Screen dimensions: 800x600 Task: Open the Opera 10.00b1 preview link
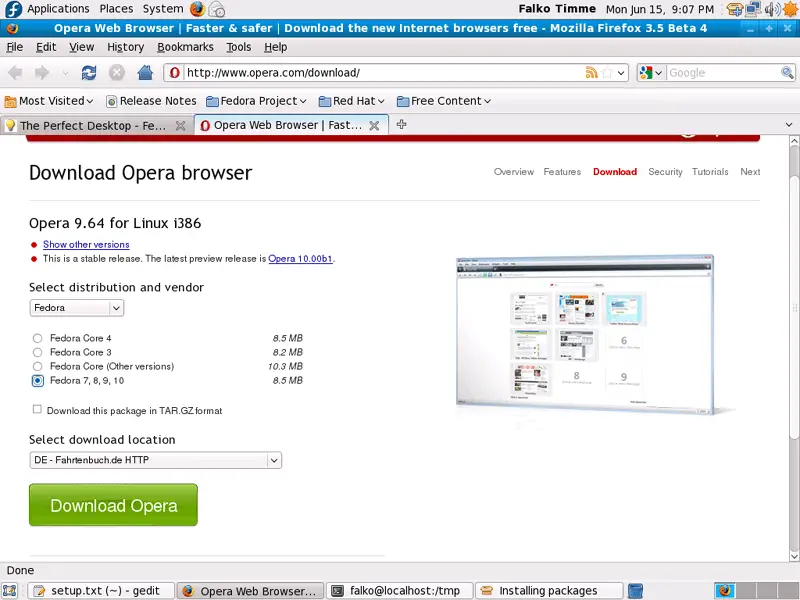pos(301,259)
